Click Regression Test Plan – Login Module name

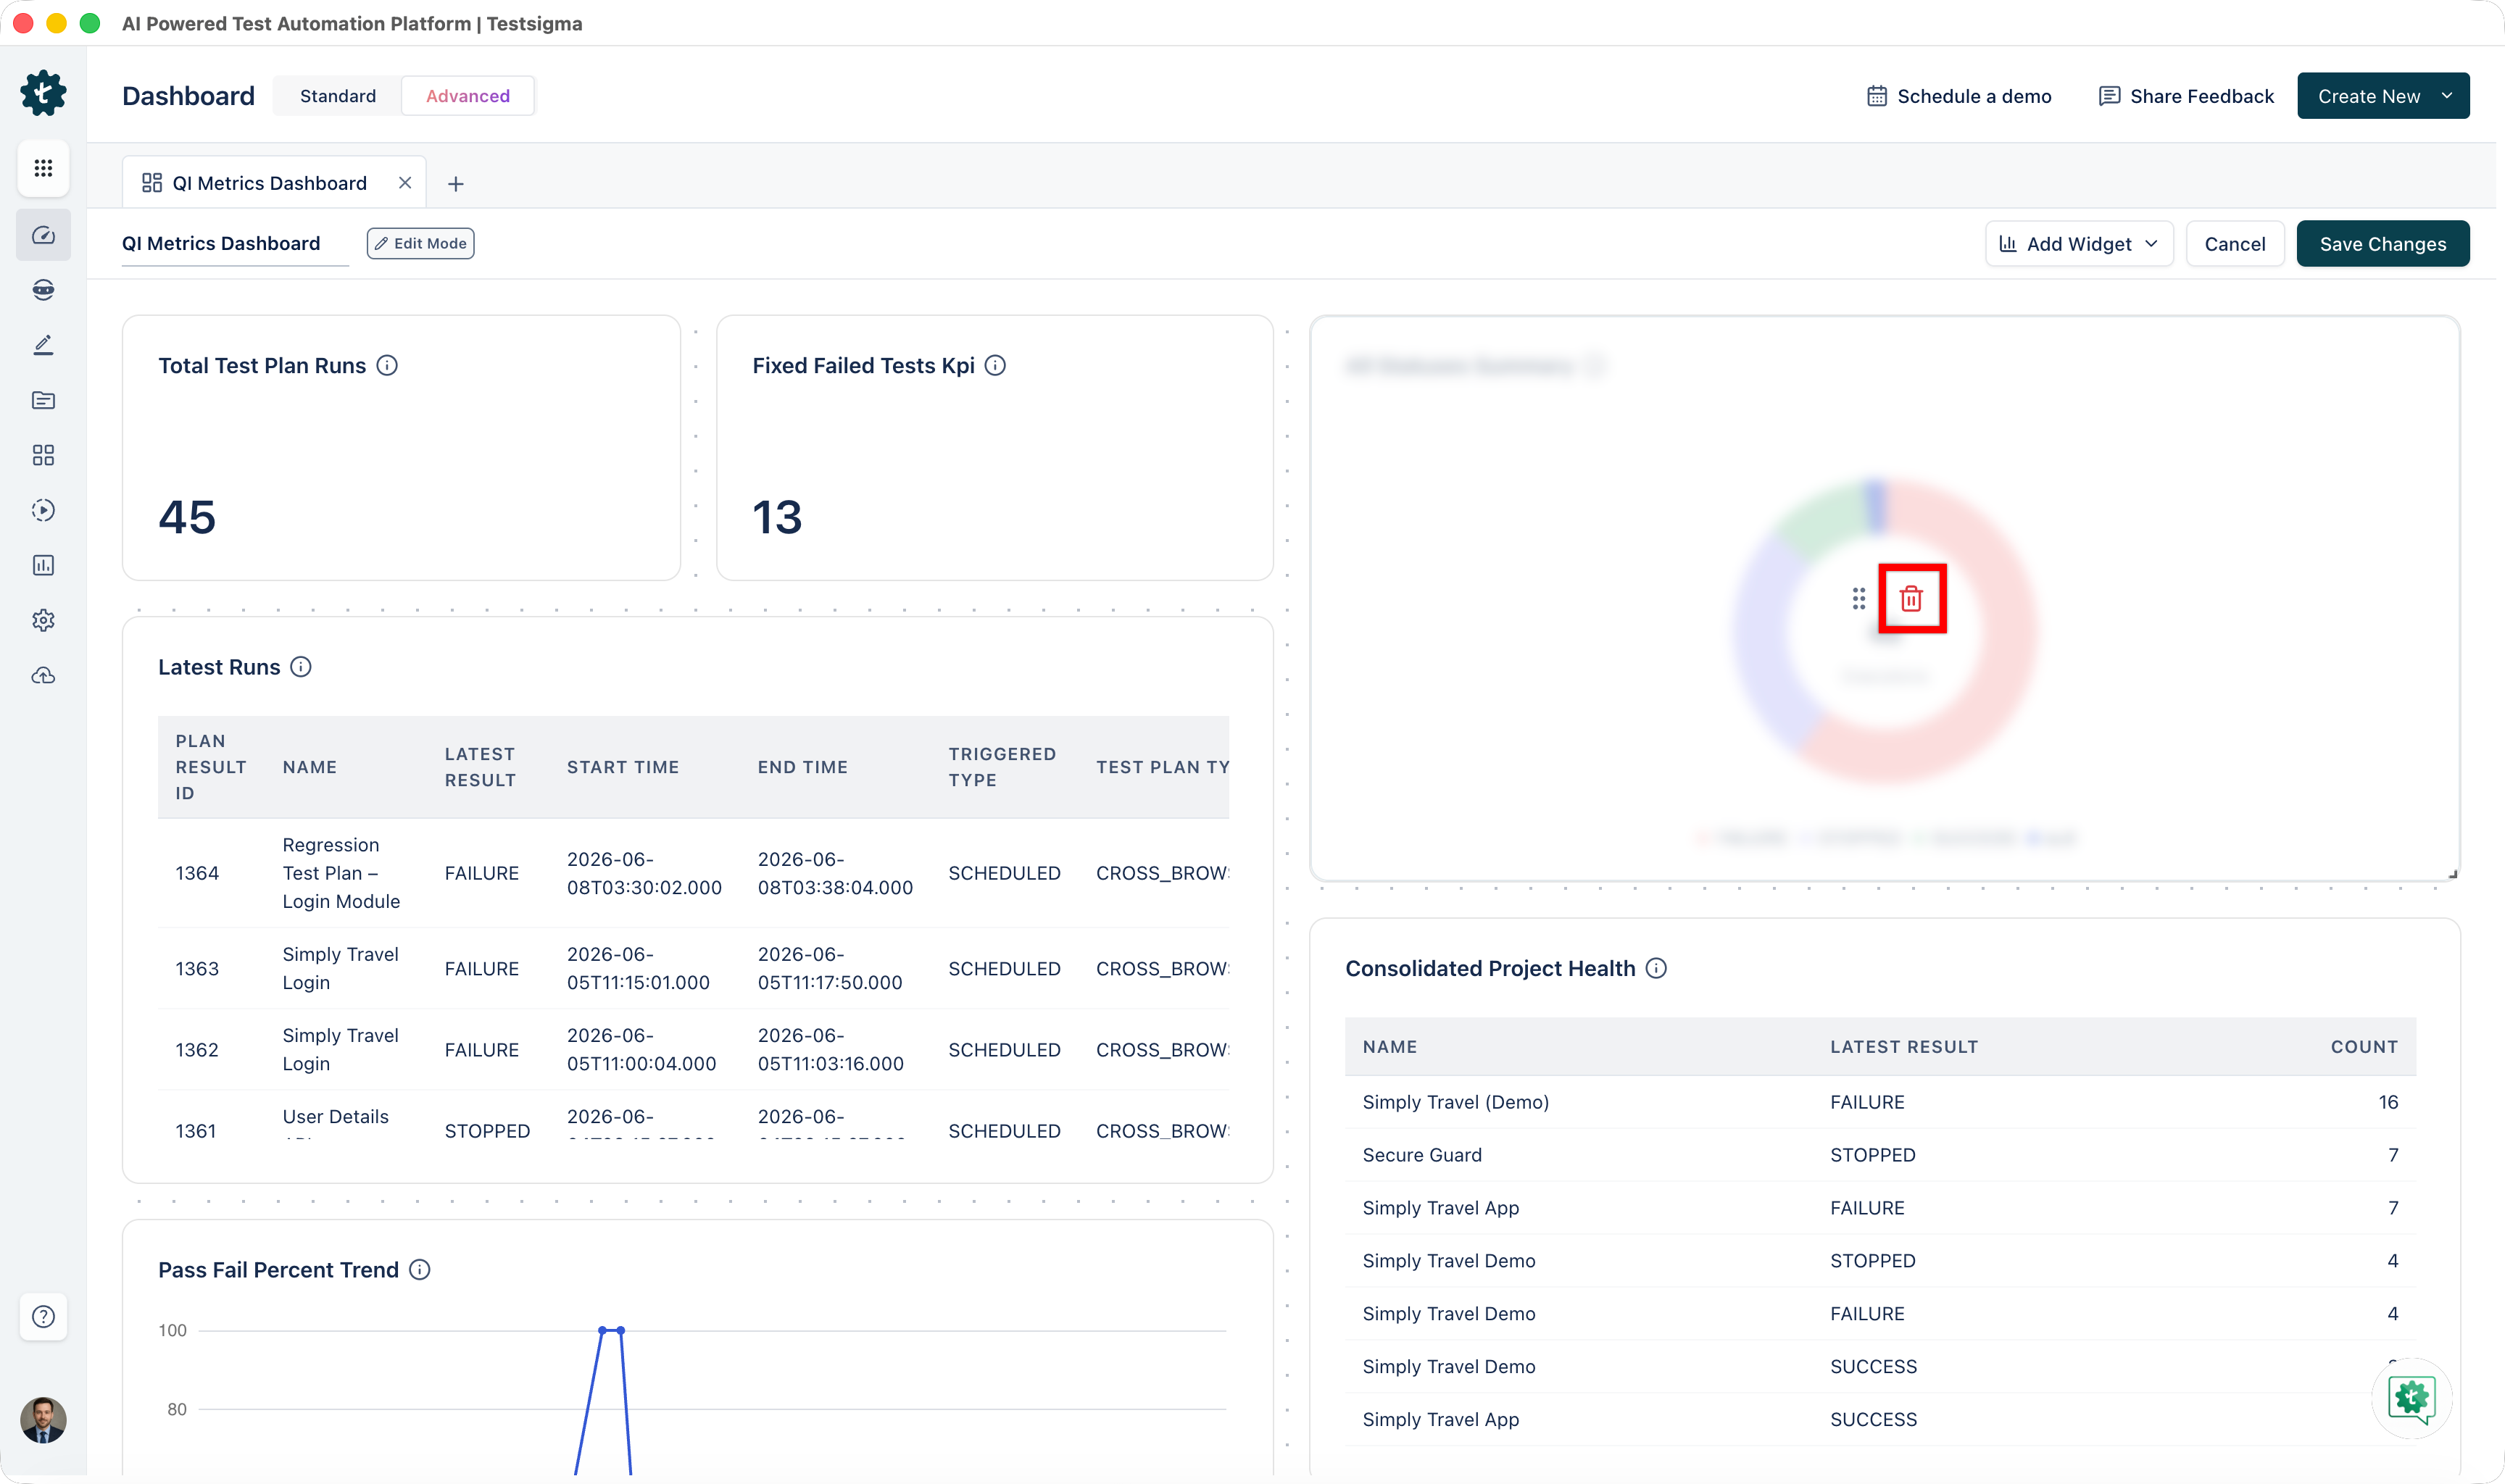[x=341, y=873]
